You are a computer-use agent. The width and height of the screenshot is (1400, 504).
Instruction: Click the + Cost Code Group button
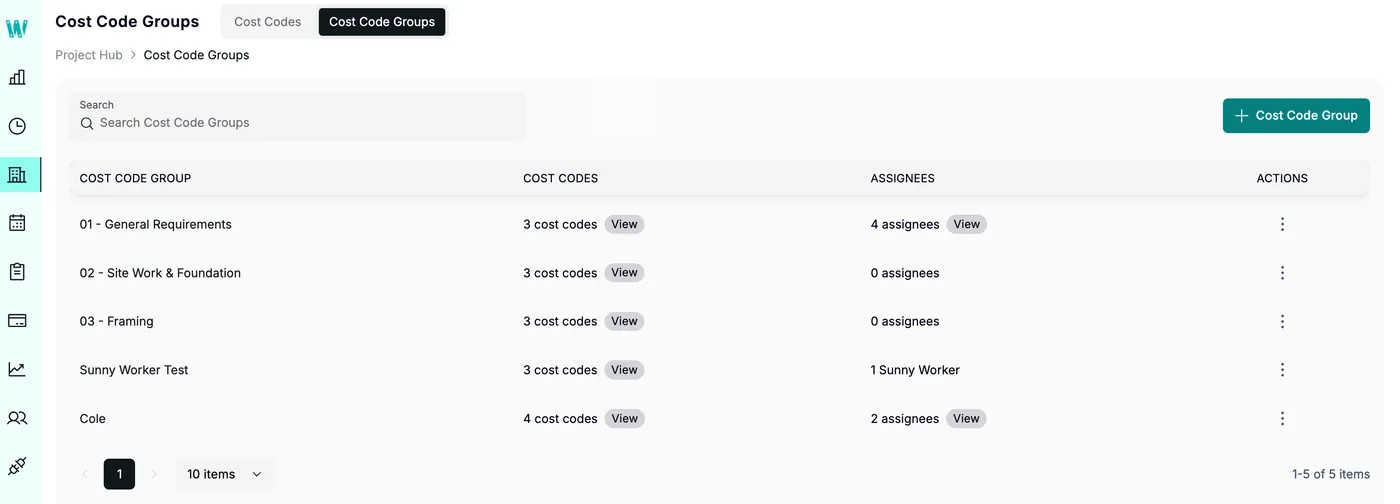(1296, 116)
